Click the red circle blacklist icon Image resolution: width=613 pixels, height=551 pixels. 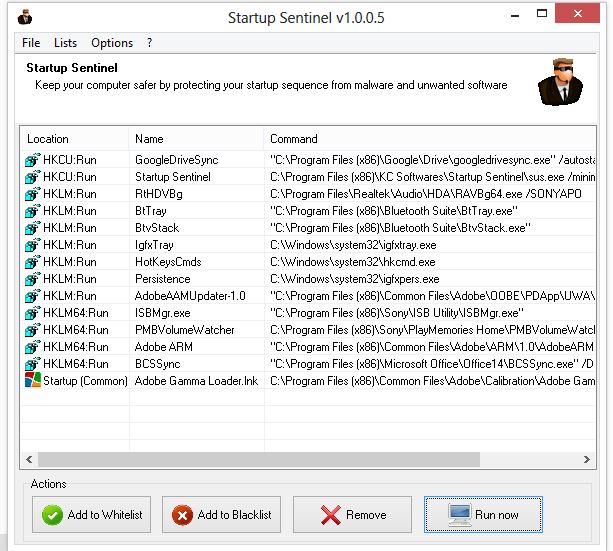(182, 515)
